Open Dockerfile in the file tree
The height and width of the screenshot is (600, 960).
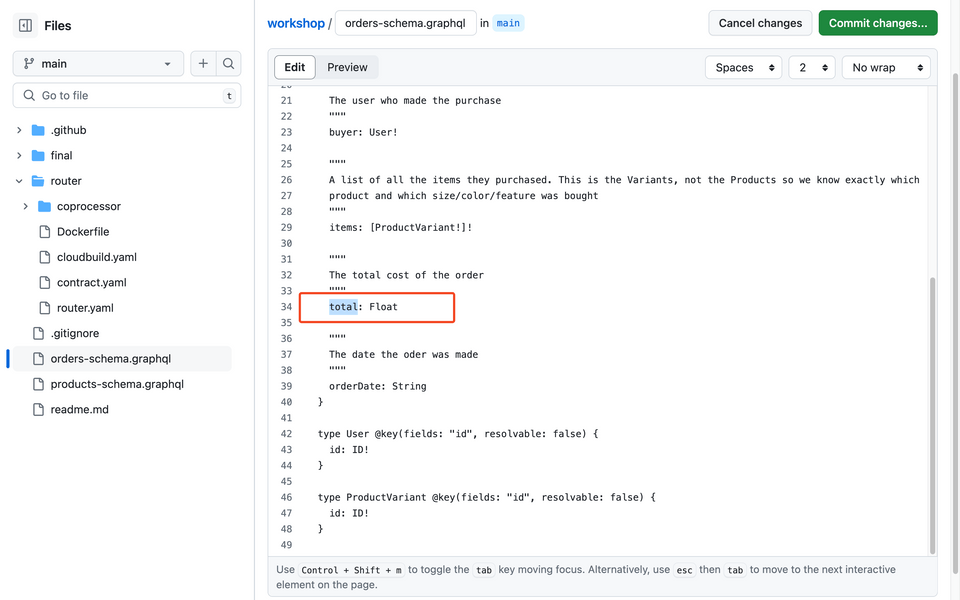click(83, 232)
